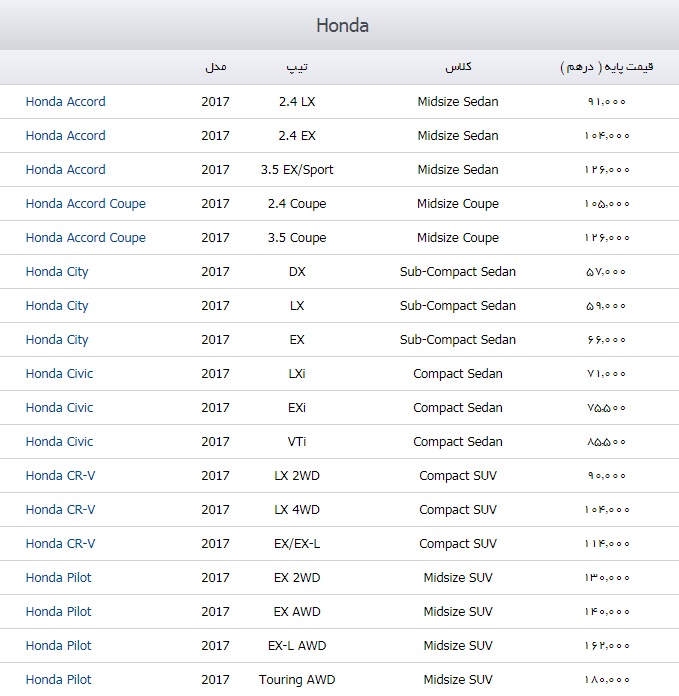Image resolution: width=679 pixels, height=696 pixels.
Task: Open Honda CR-V link in LX 2WD row
Action: pos(60,476)
